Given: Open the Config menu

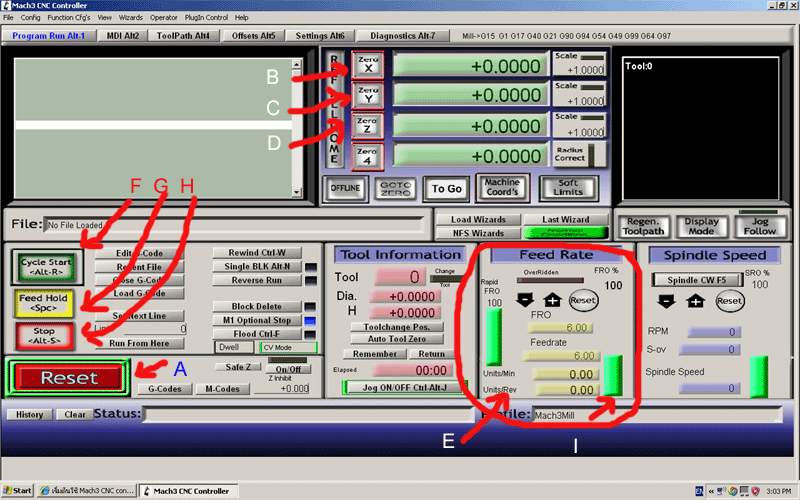Looking at the screenshot, I should pos(30,17).
